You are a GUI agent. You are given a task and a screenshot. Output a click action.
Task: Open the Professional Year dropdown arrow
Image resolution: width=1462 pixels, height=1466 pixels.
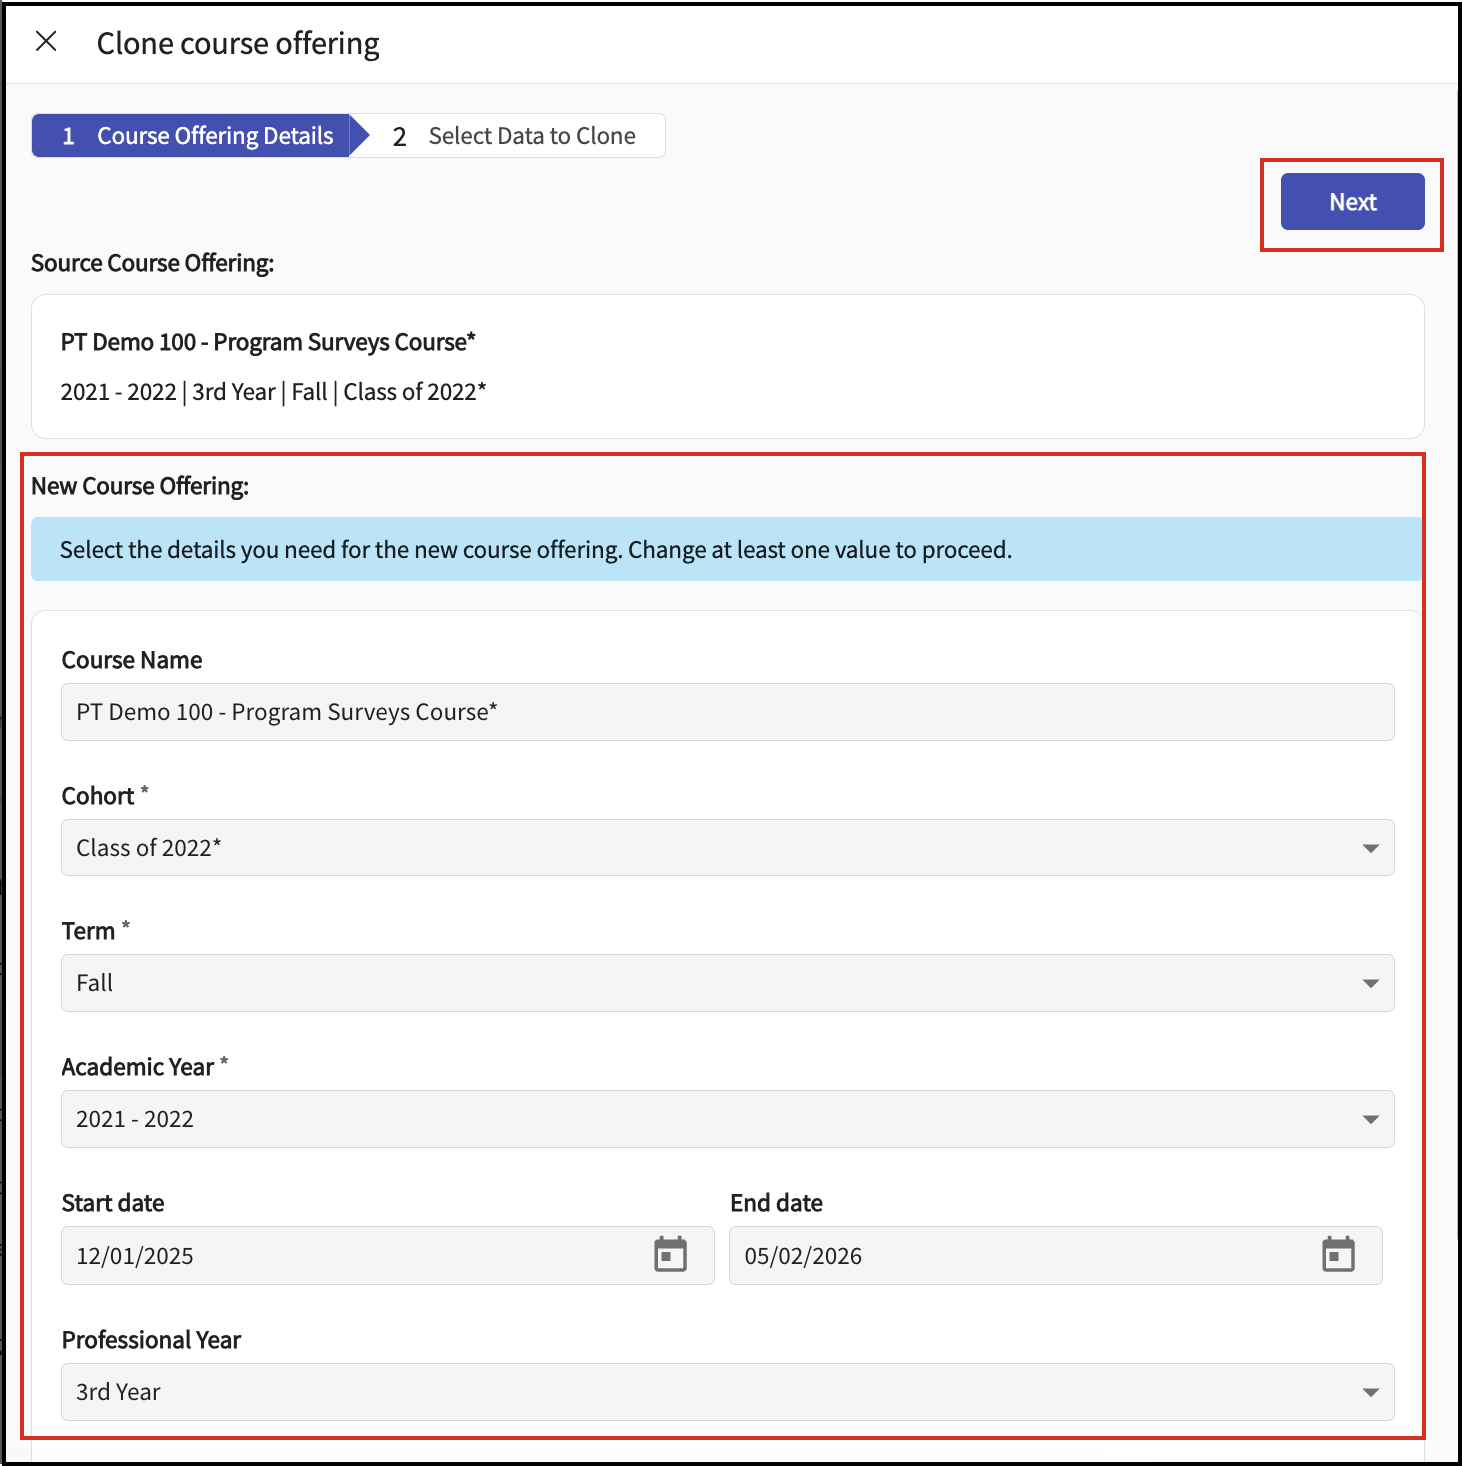coord(1370,1392)
